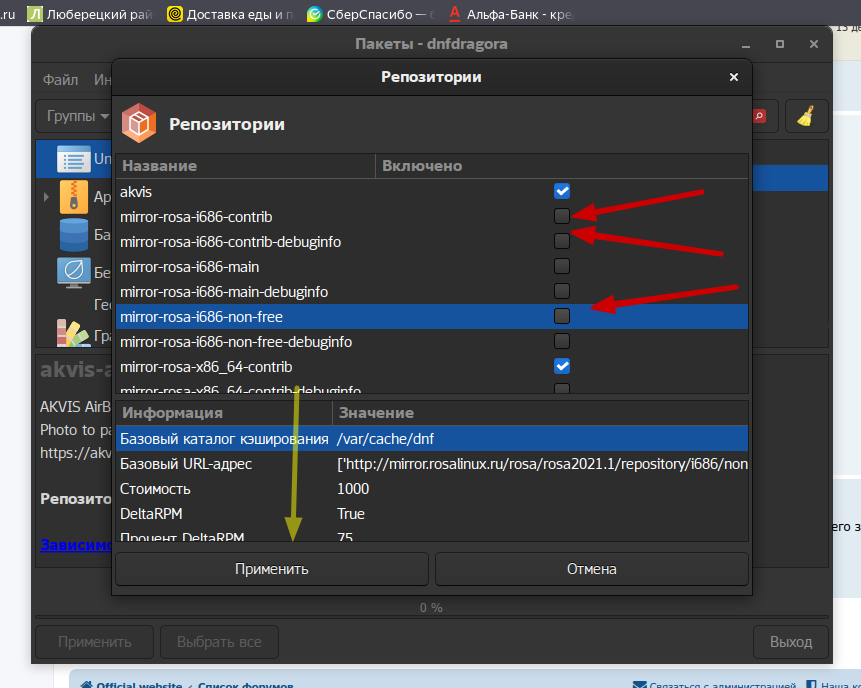This screenshot has width=861, height=688.
Task: Click the mirror.rosalinux.ru URL value
Action: click(542, 464)
